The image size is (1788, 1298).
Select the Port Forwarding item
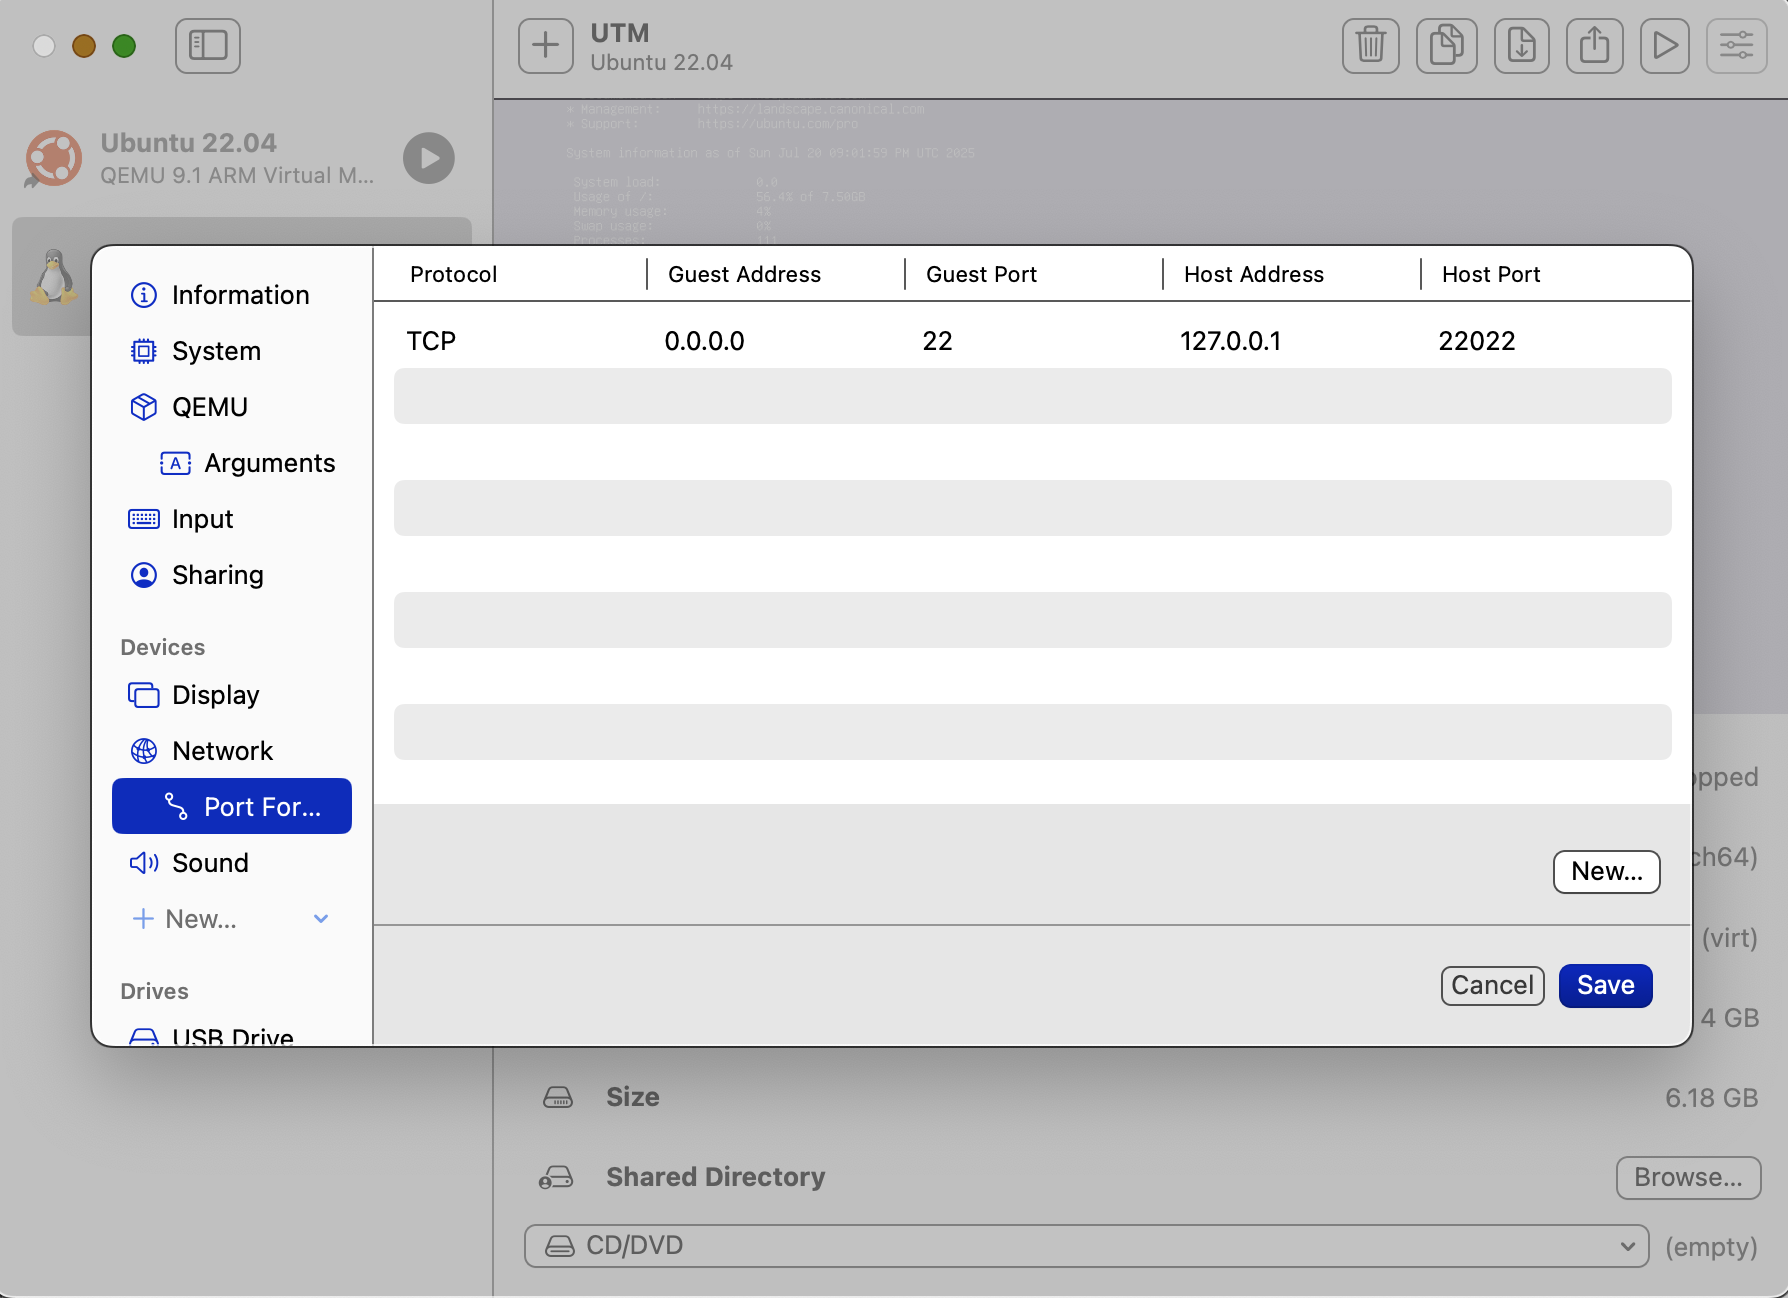[232, 806]
